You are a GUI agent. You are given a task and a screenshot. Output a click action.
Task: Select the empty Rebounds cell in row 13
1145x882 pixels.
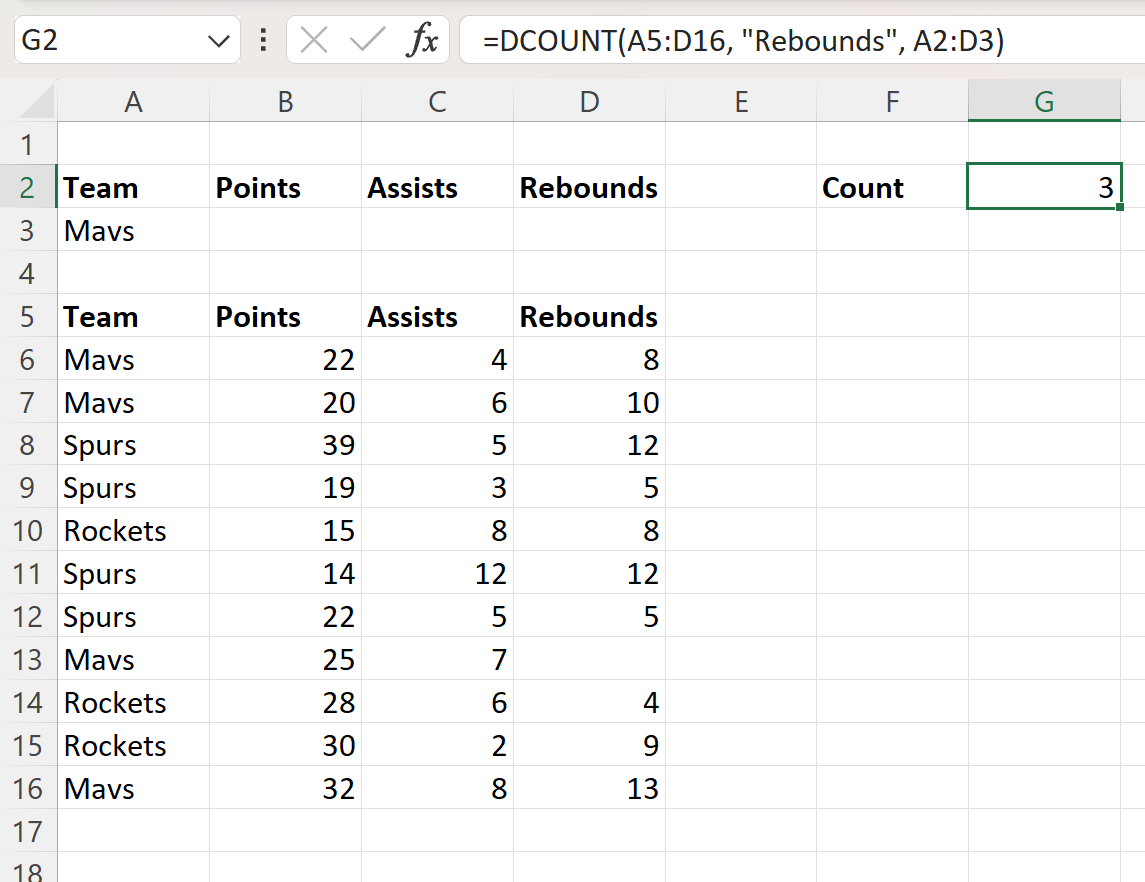[588, 659]
